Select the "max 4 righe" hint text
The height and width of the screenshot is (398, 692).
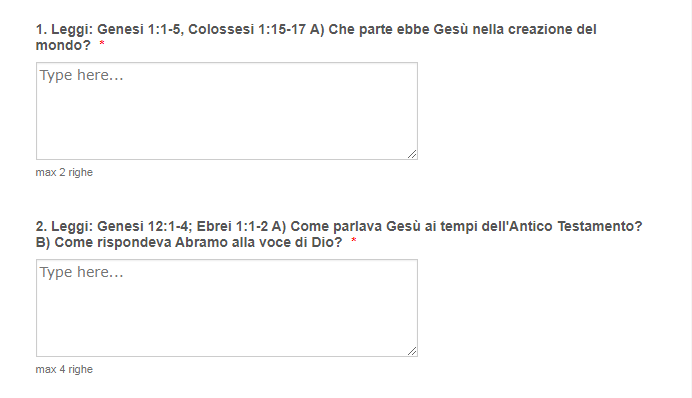click(64, 369)
